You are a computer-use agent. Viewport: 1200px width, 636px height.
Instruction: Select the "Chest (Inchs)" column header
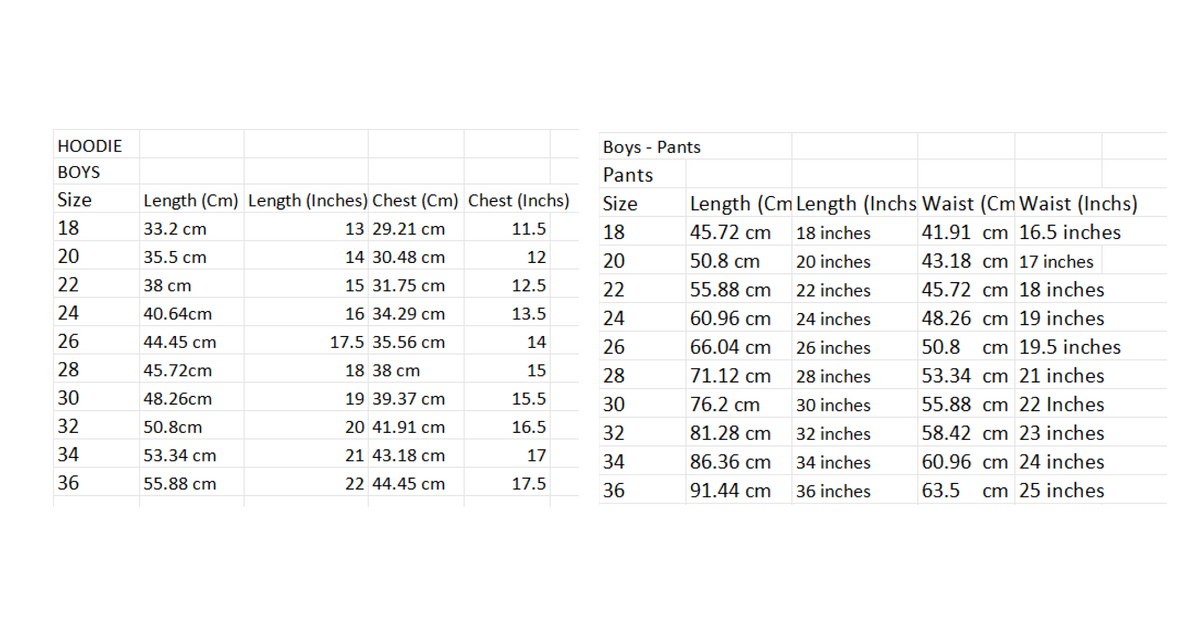[518, 200]
